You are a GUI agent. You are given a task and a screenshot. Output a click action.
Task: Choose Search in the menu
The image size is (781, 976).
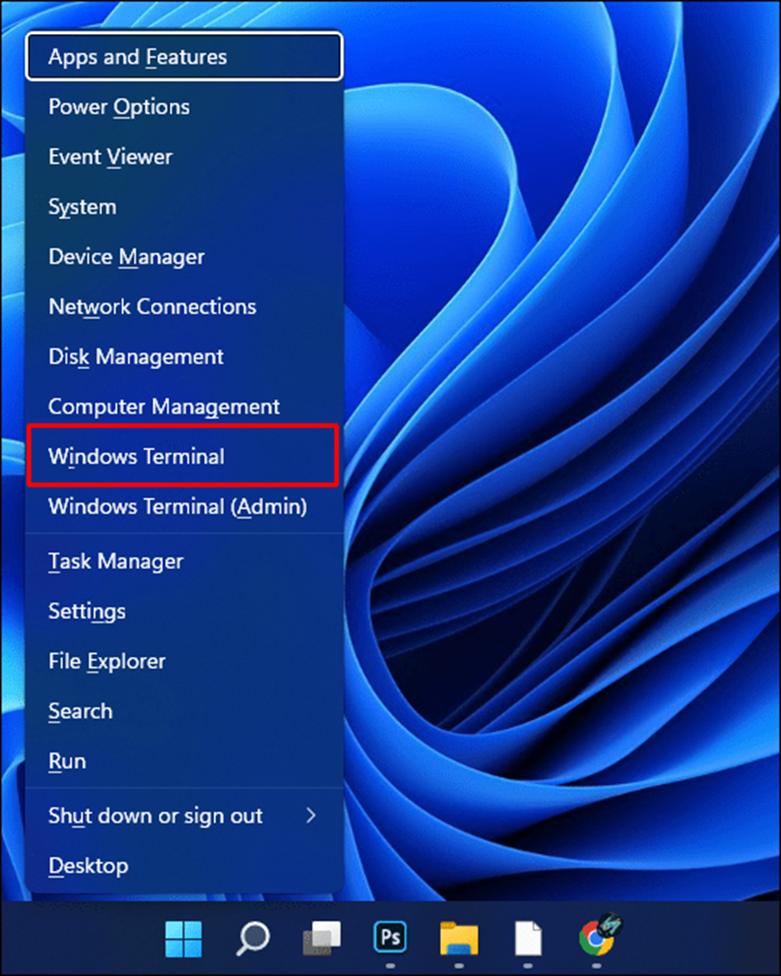click(x=184, y=711)
